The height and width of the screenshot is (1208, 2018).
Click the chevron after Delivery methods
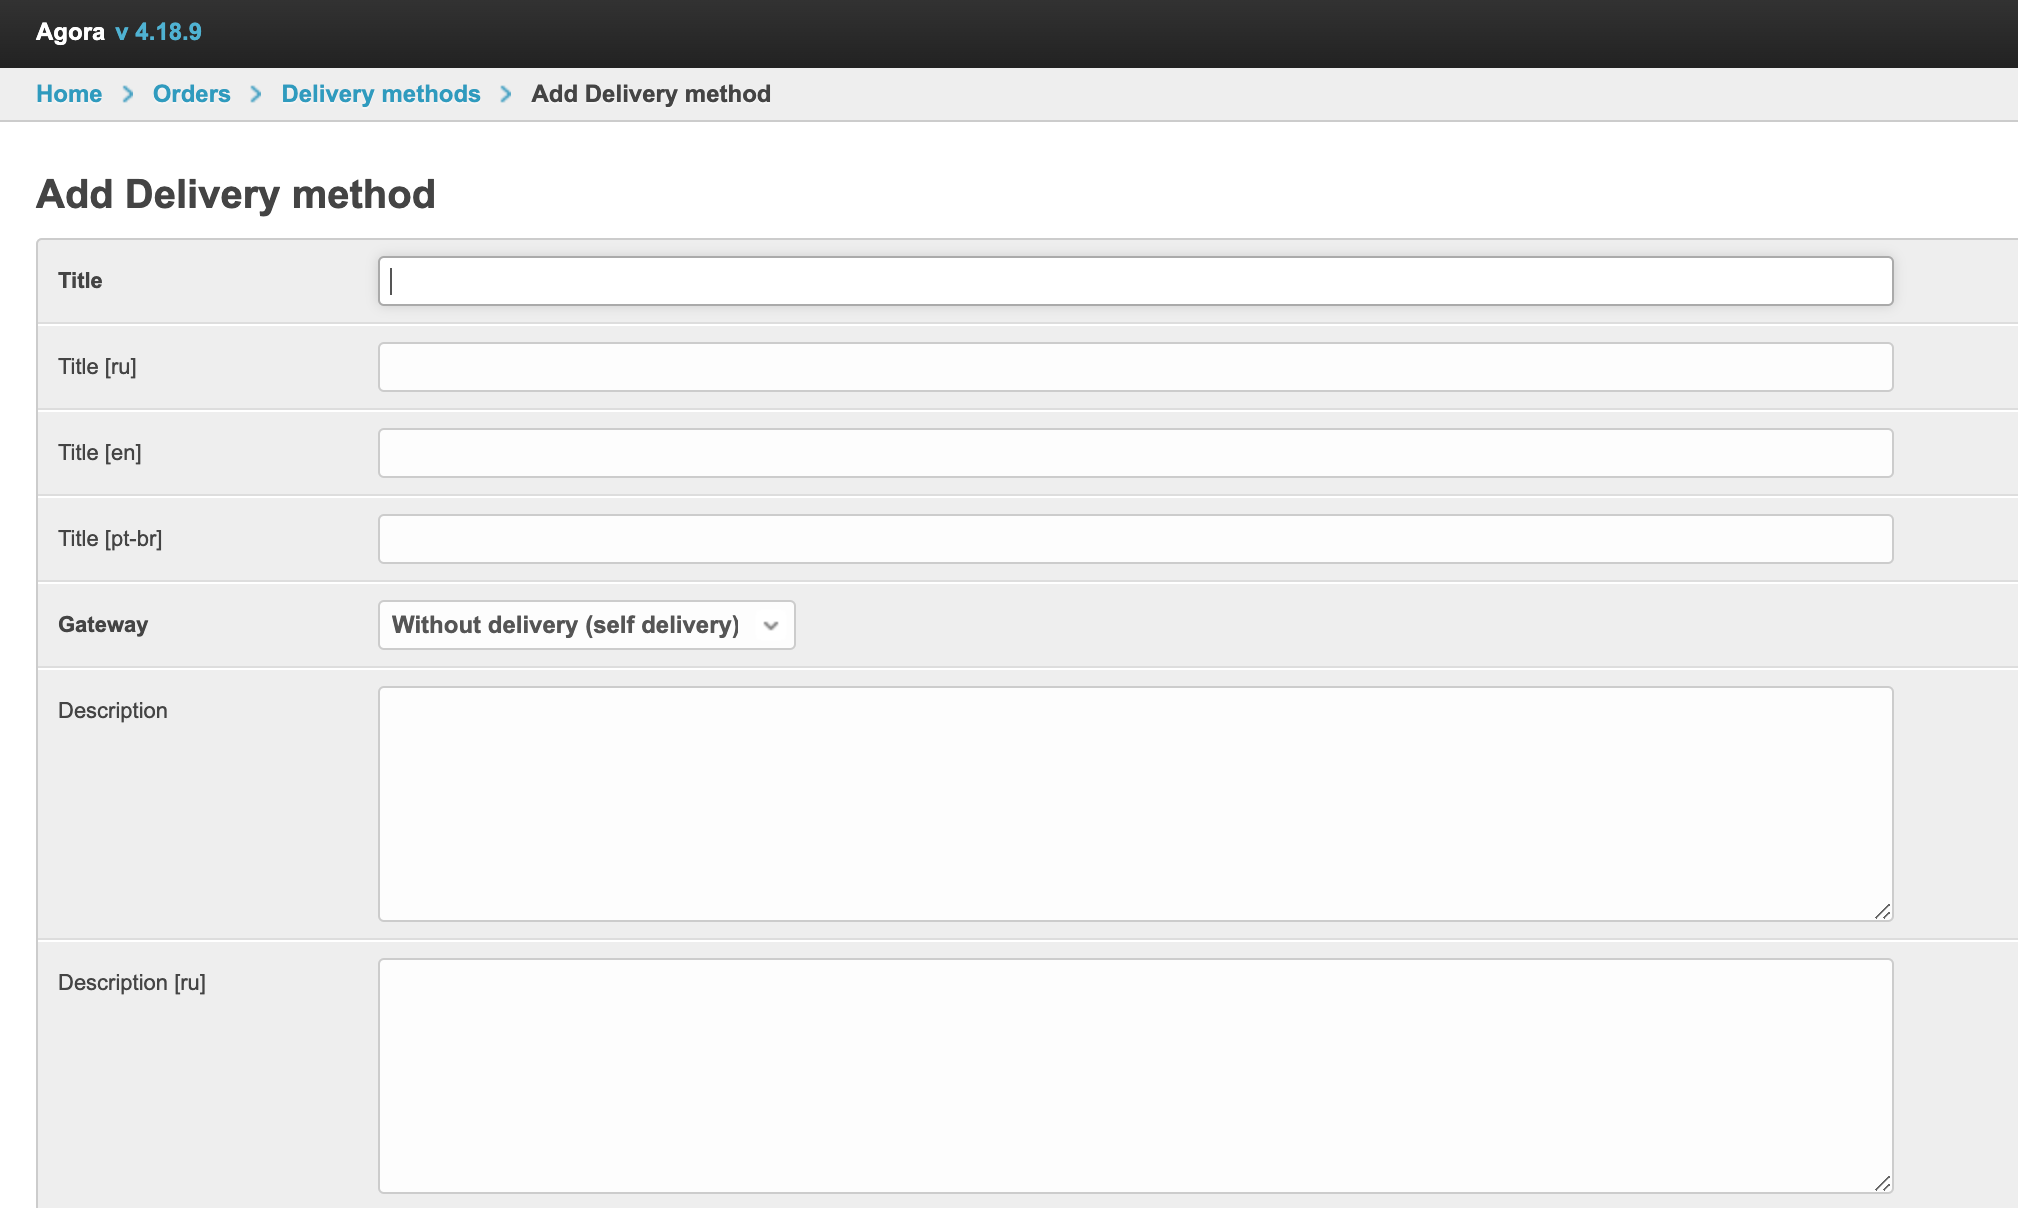[x=506, y=94]
